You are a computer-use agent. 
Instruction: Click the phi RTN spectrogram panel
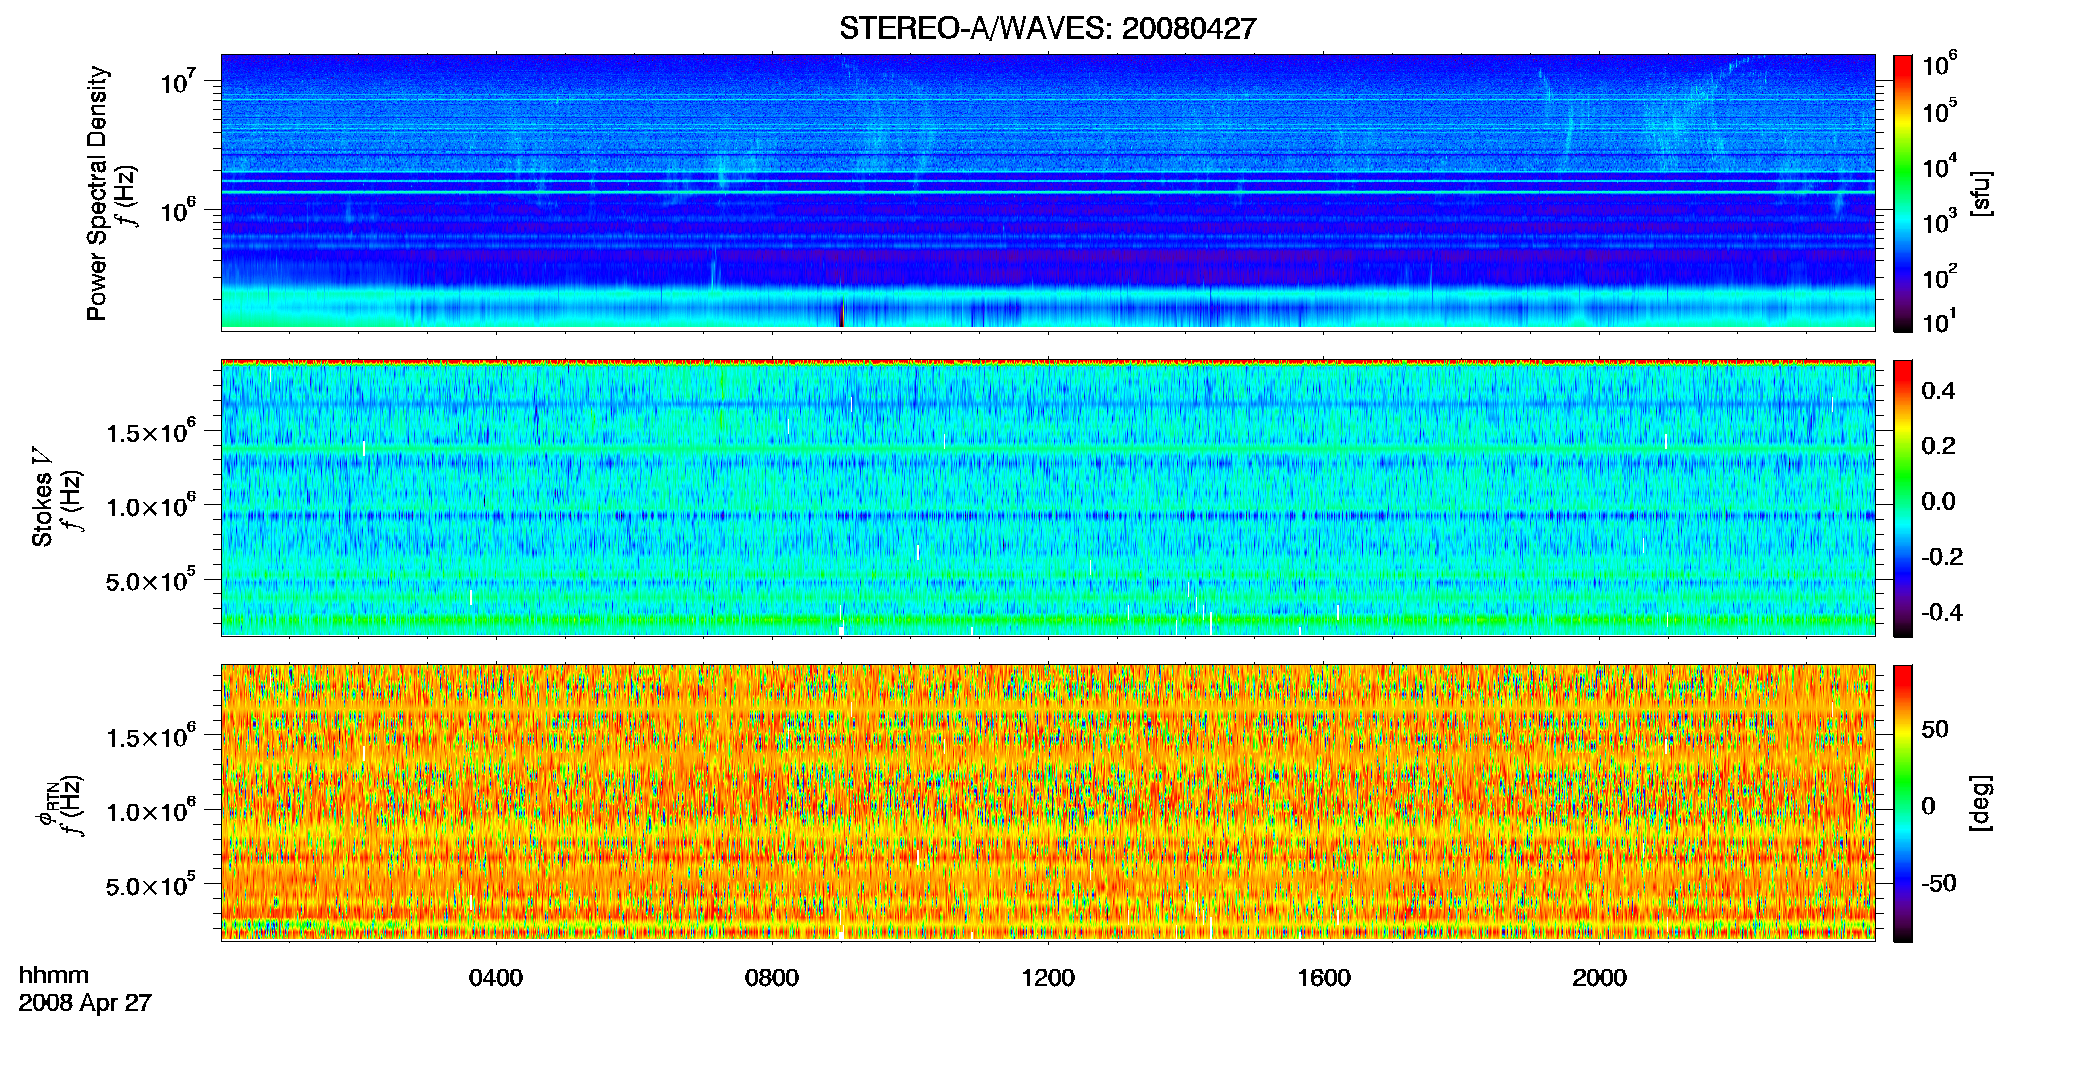(1048, 803)
